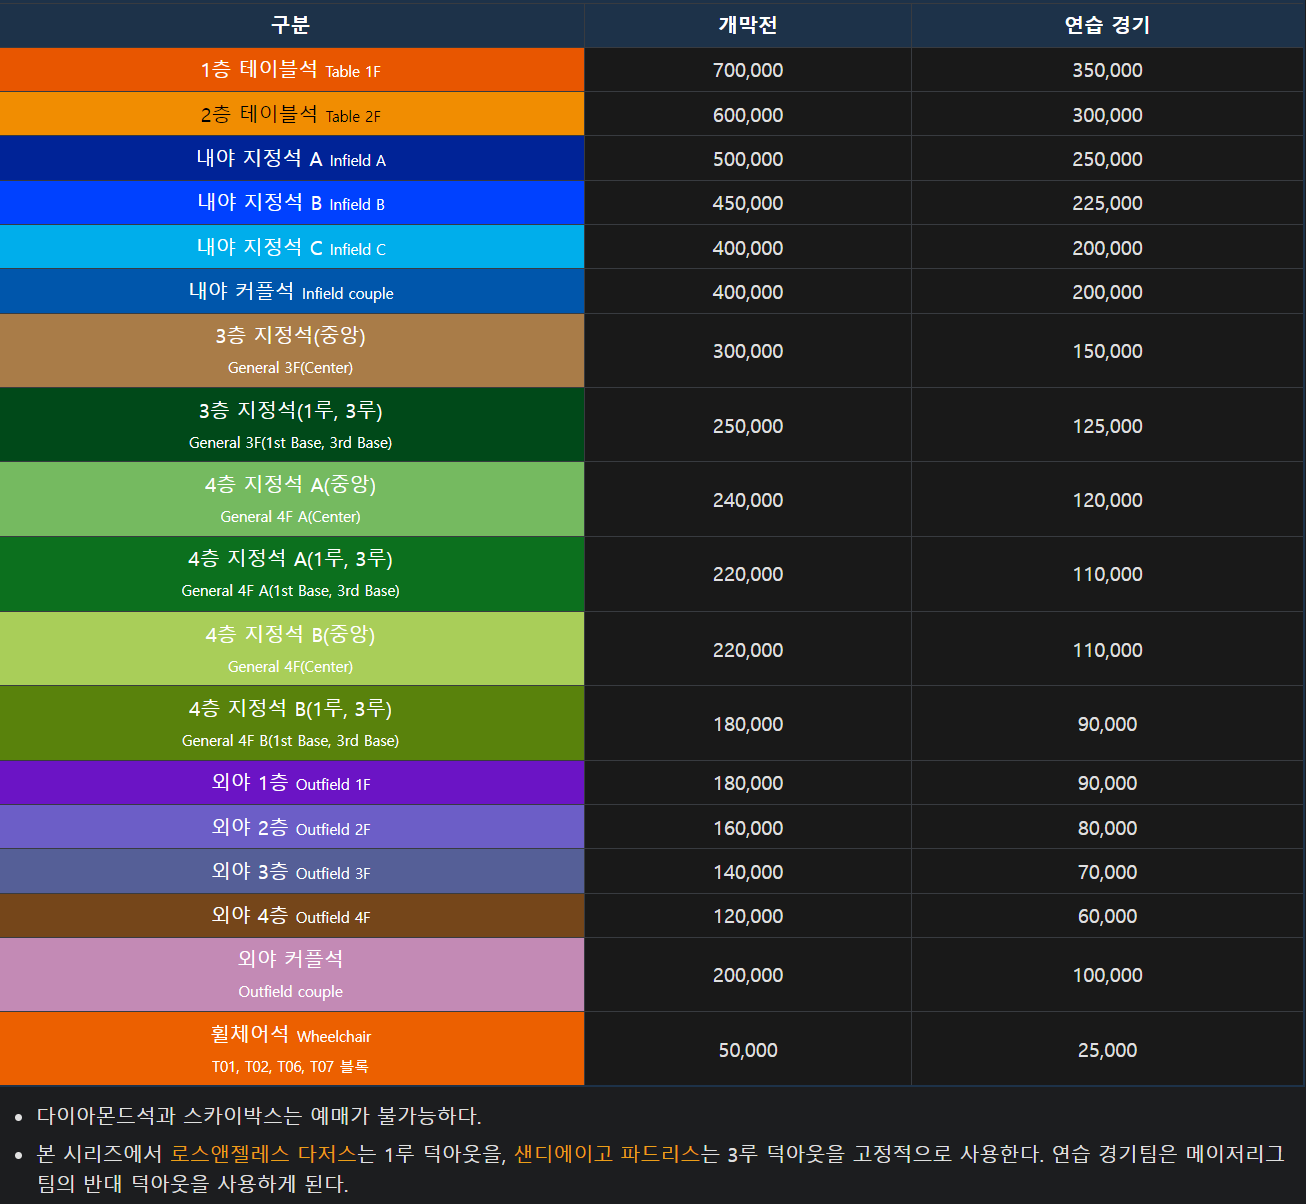Click the orange Table 1F seat row
The height and width of the screenshot is (1204, 1306).
pyautogui.click(x=291, y=70)
